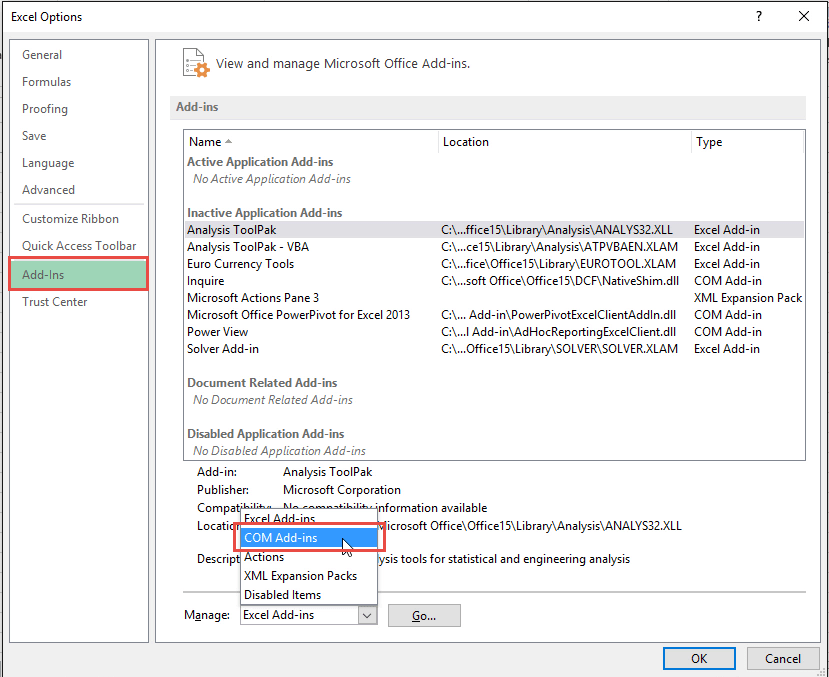This screenshot has height=677, width=829.
Task: Select Analysis ToolPak row
Action: pos(494,230)
